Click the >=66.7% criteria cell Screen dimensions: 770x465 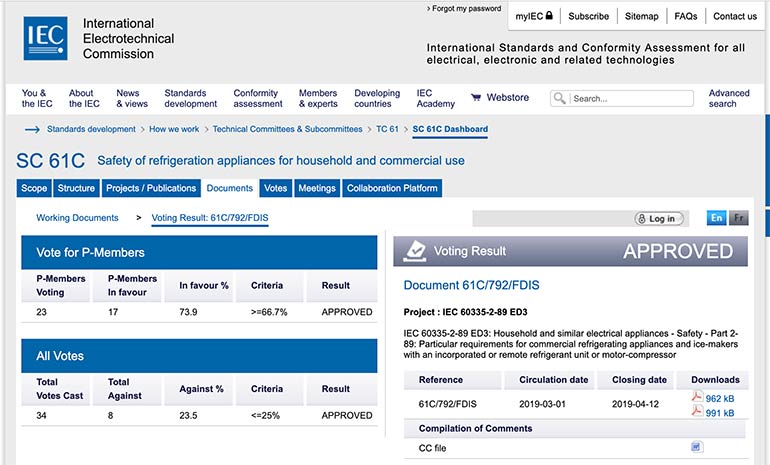tap(269, 312)
